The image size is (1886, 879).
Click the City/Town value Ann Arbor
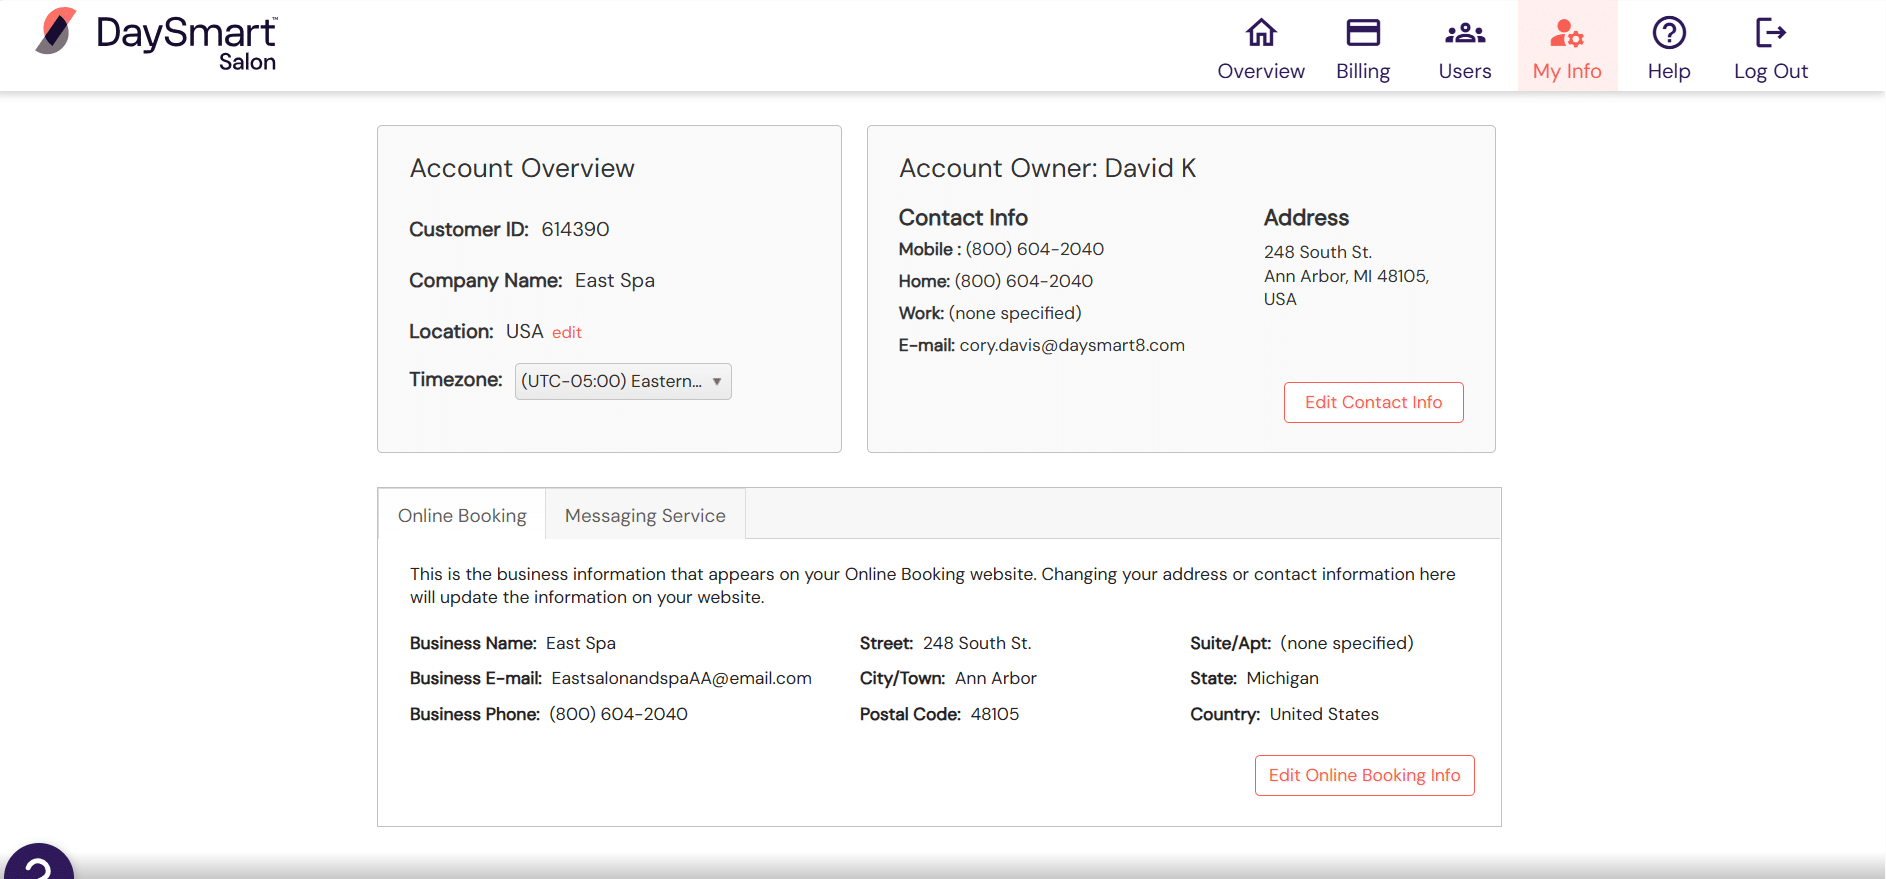point(996,678)
